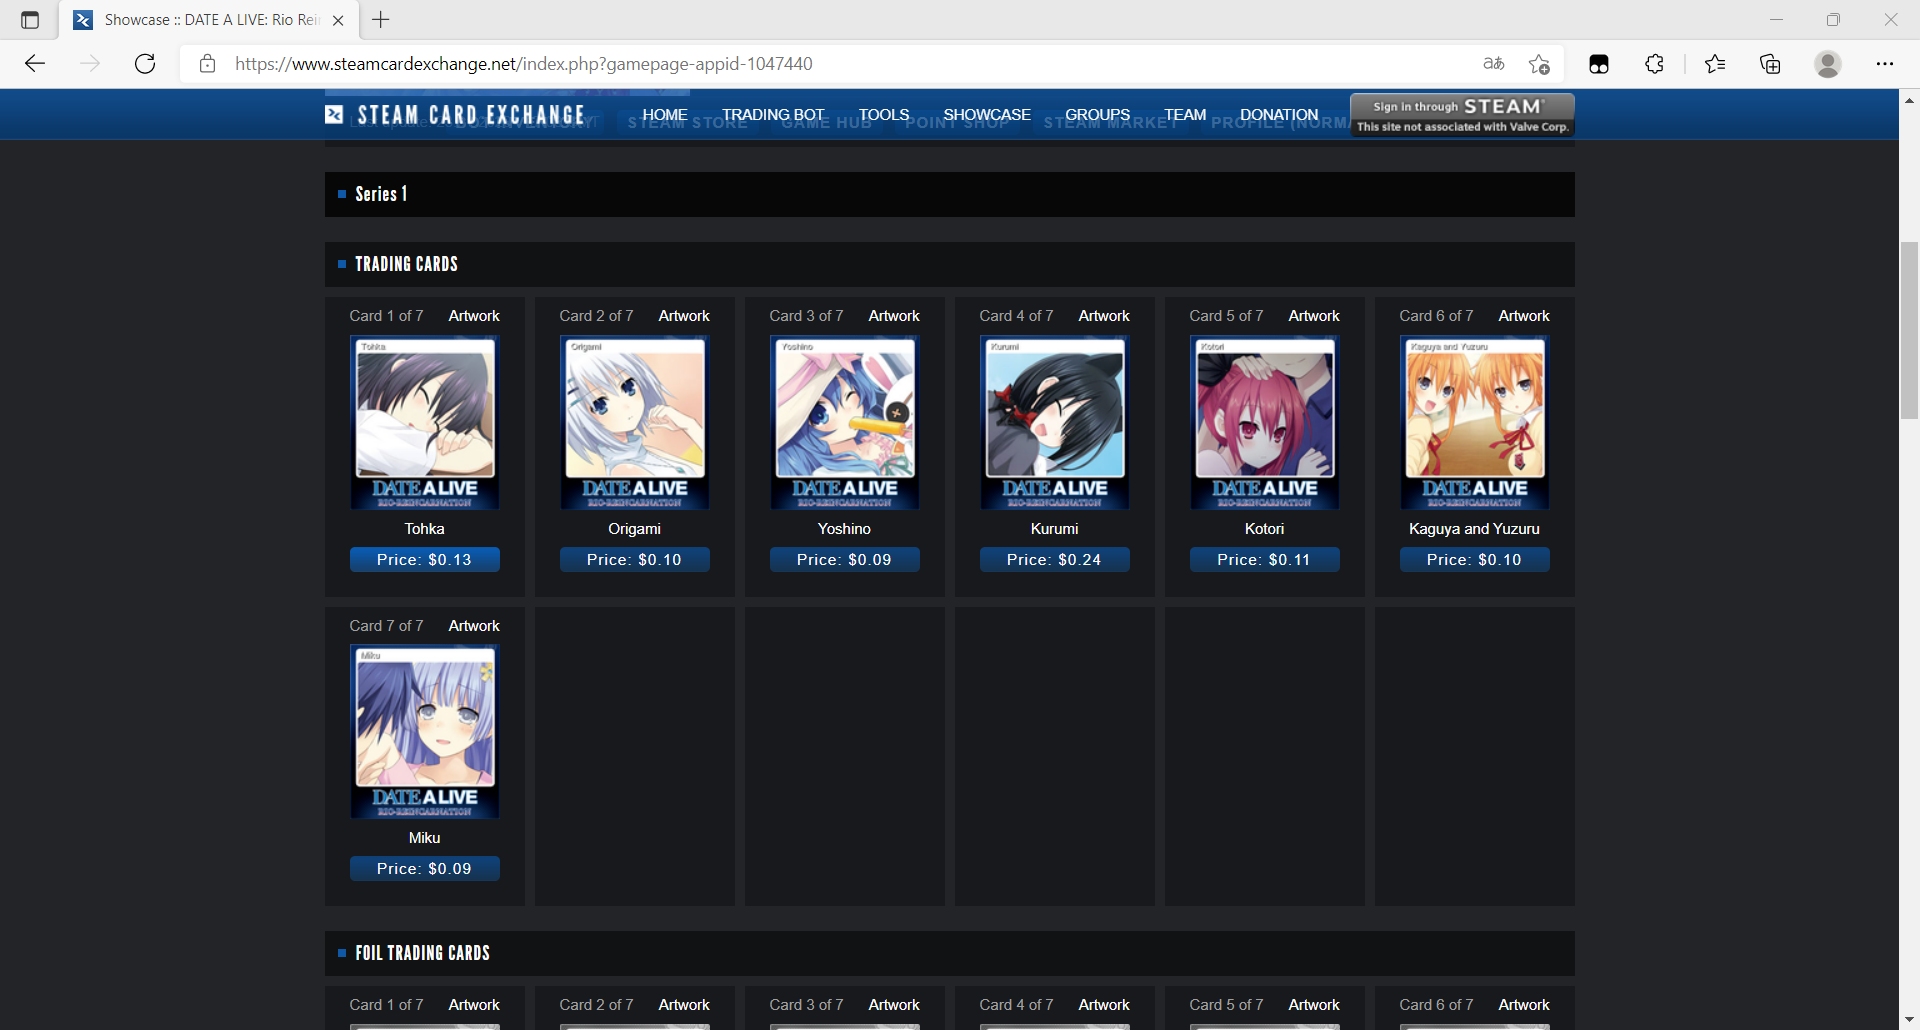Viewport: 1920px width, 1030px height.
Task: Open Artwork link for Card 1 of 7 Tohka
Action: click(x=474, y=316)
